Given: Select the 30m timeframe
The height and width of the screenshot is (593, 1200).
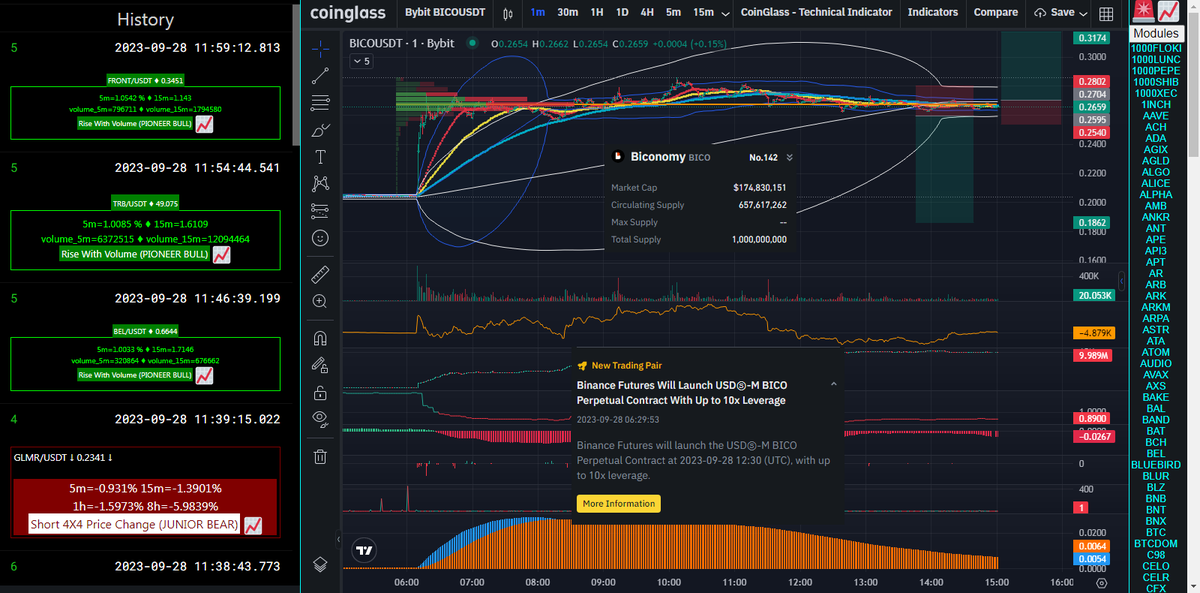Looking at the screenshot, I should pos(567,13).
